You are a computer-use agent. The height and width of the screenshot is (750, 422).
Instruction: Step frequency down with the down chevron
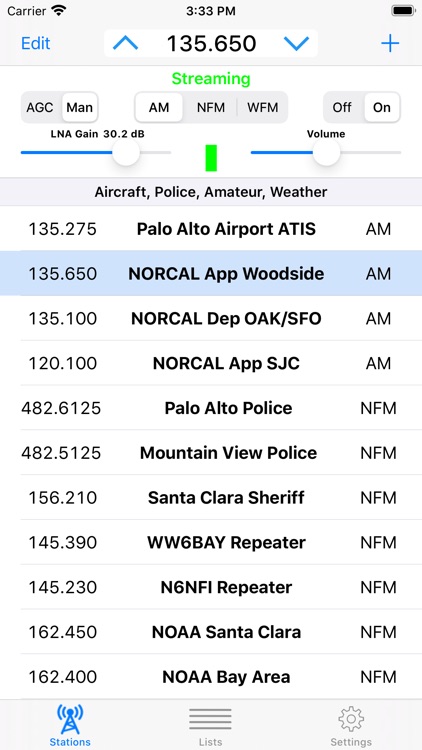point(297,44)
